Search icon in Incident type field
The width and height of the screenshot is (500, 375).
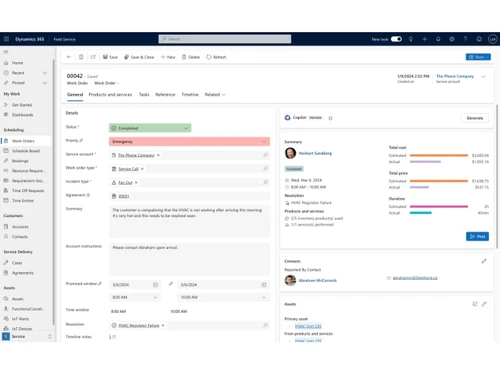pos(265,182)
